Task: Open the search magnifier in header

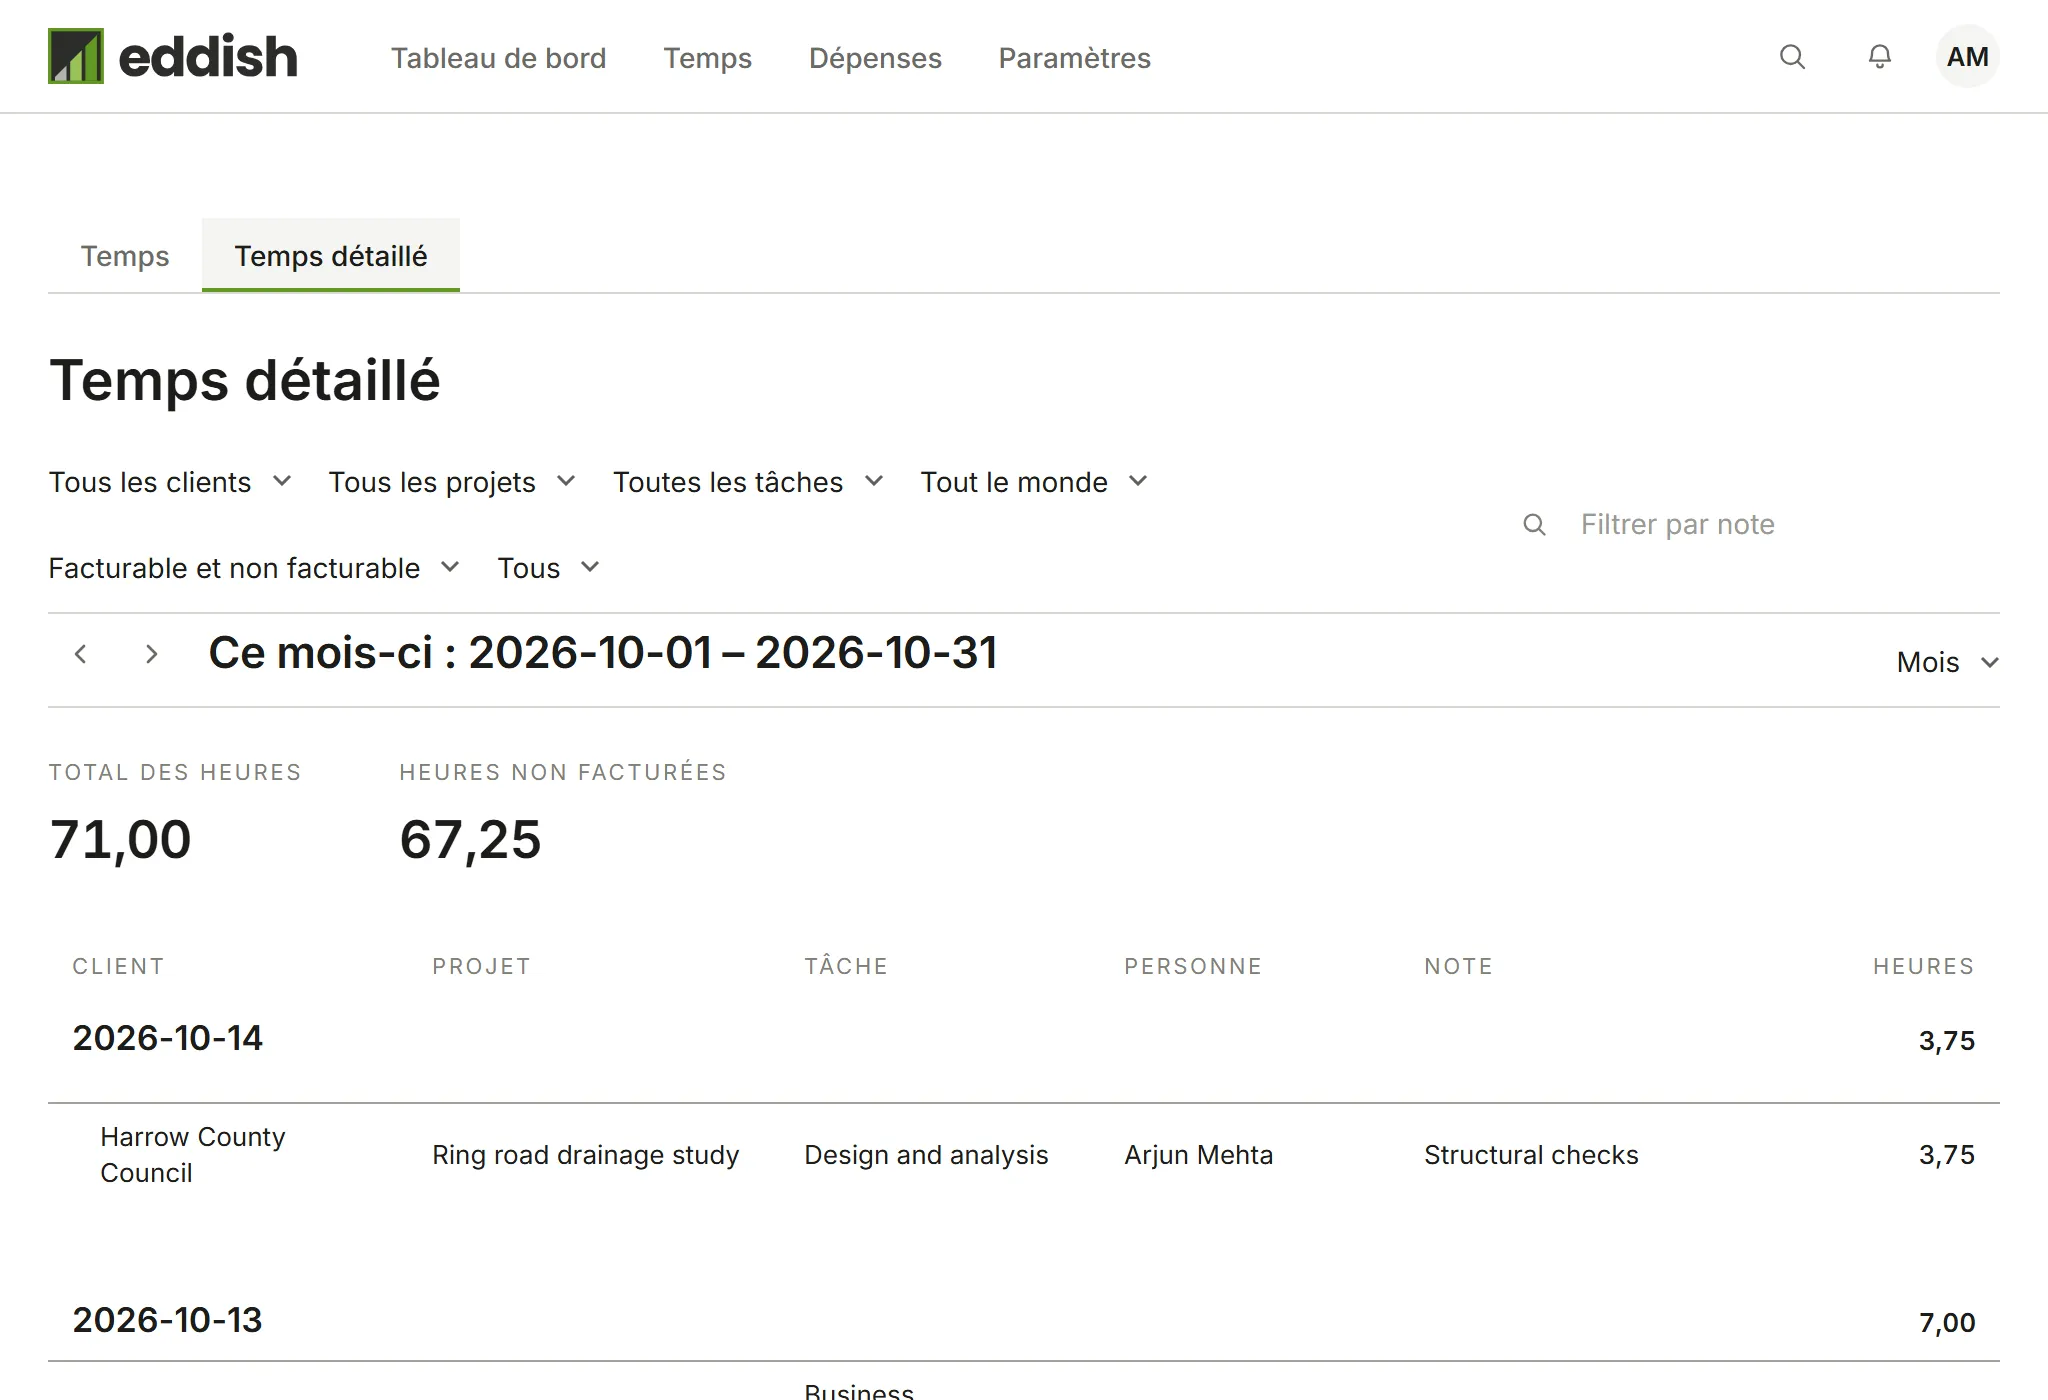Action: (x=1792, y=57)
